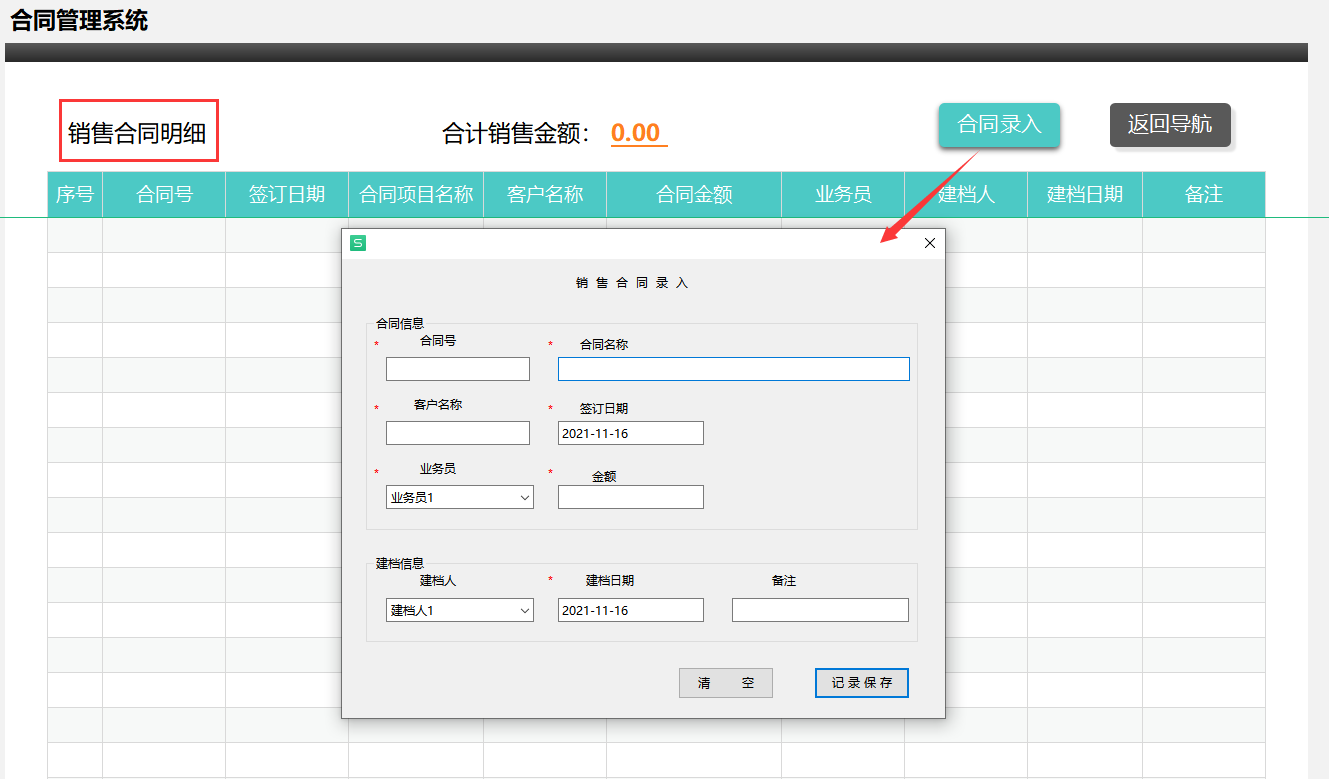Click the green S icon on dialog title bar

coord(357,242)
